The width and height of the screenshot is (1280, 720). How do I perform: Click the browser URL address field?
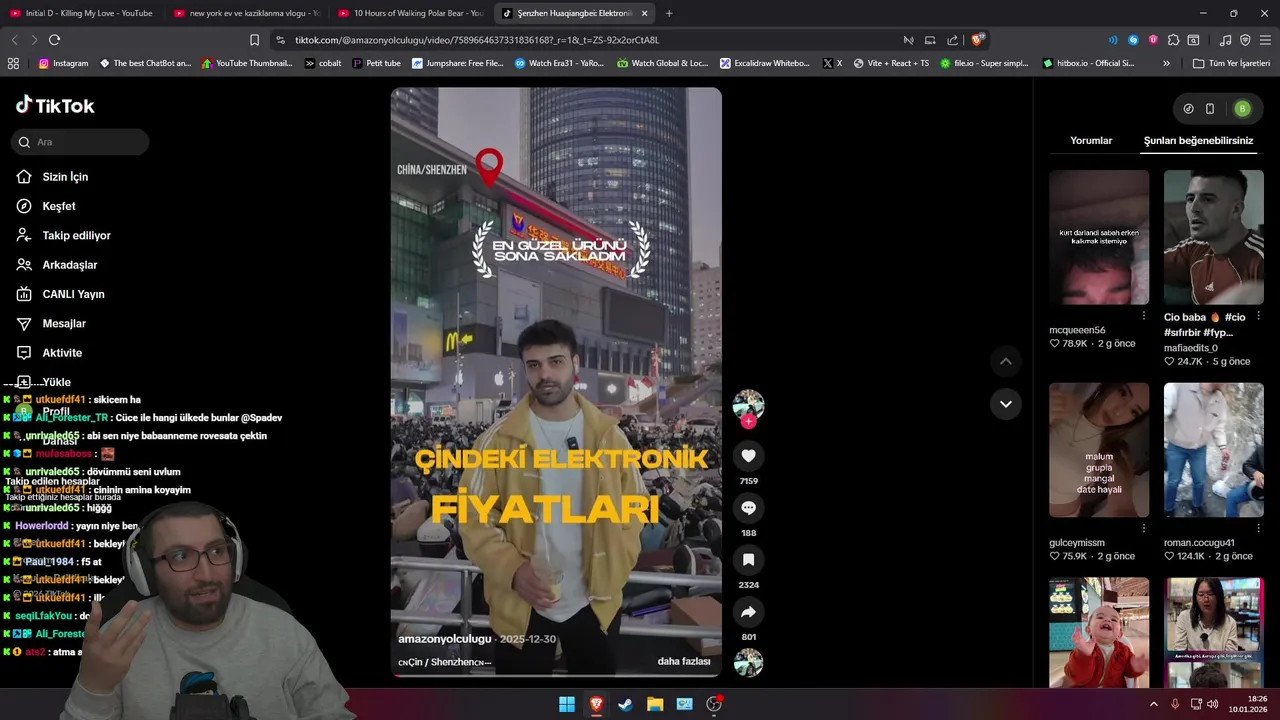pos(590,40)
